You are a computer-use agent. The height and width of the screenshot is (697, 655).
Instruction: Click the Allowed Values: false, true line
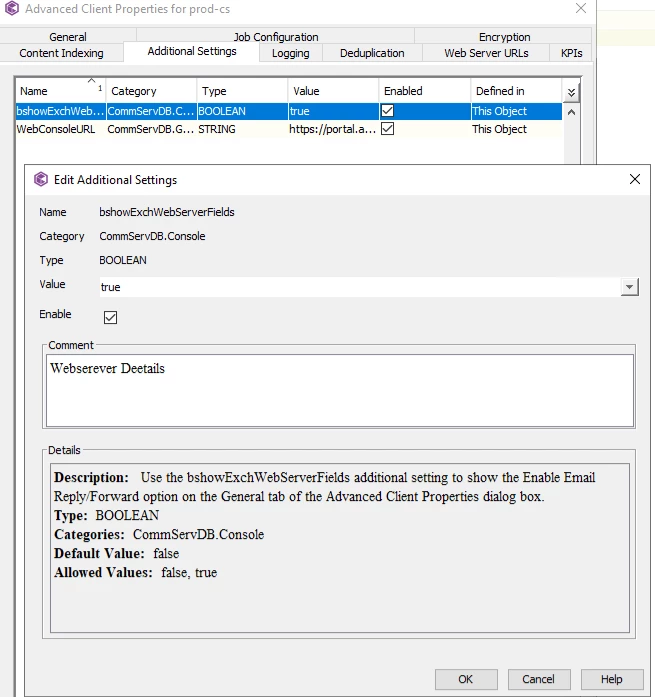pos(136,573)
